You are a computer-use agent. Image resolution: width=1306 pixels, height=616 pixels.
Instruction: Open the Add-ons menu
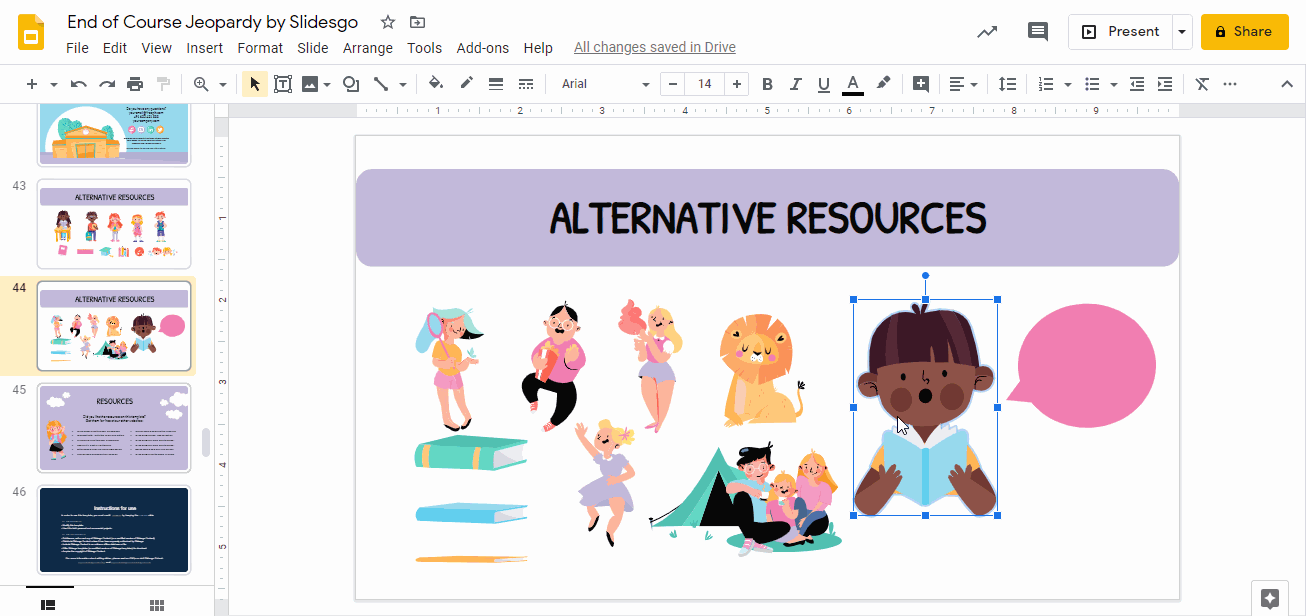tap(483, 47)
